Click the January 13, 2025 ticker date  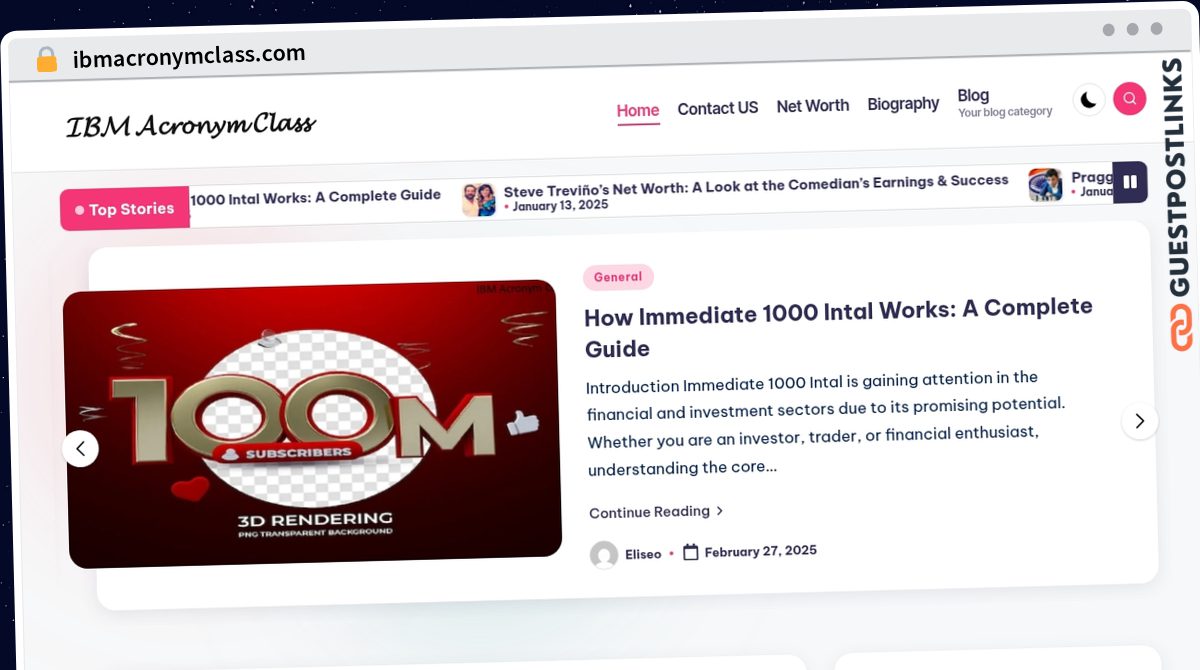click(560, 206)
